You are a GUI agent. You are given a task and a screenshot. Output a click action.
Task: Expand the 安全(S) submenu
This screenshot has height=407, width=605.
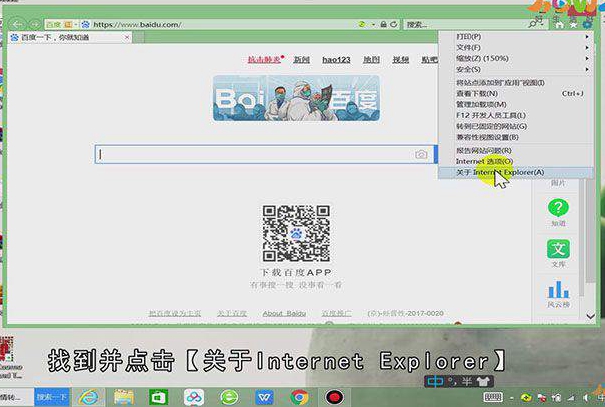point(516,69)
